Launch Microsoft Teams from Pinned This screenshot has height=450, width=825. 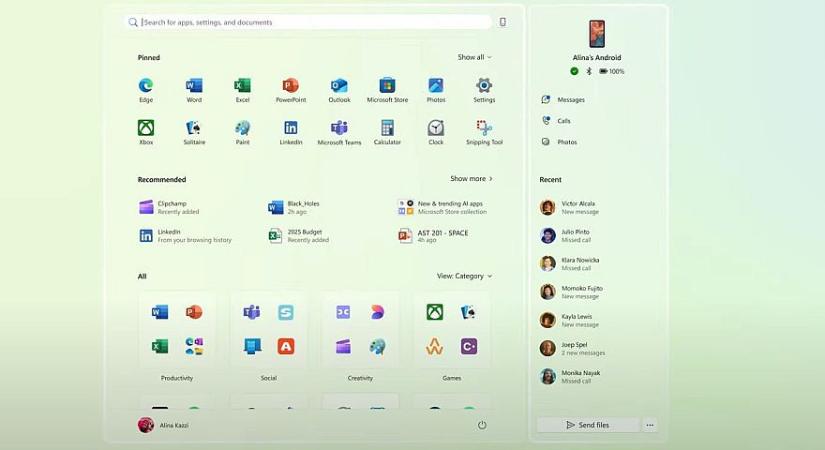pyautogui.click(x=339, y=132)
